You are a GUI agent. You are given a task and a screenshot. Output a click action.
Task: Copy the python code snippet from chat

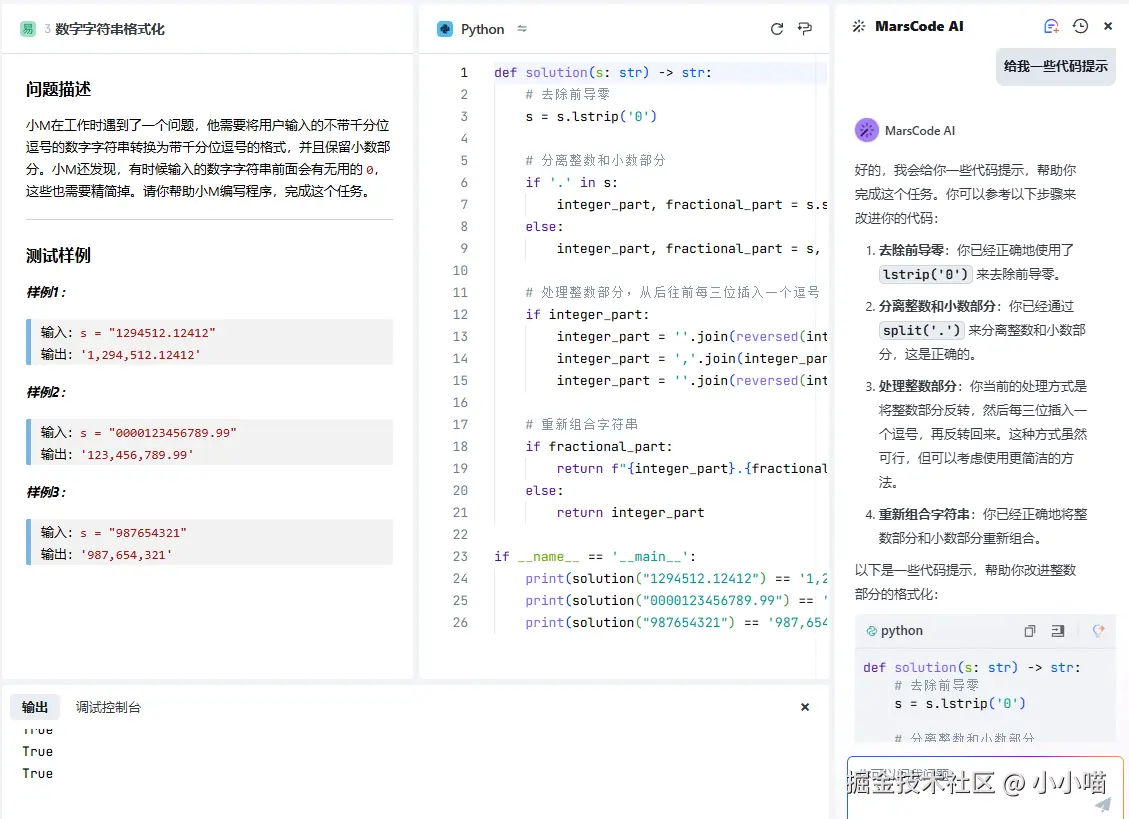pyautogui.click(x=1030, y=631)
